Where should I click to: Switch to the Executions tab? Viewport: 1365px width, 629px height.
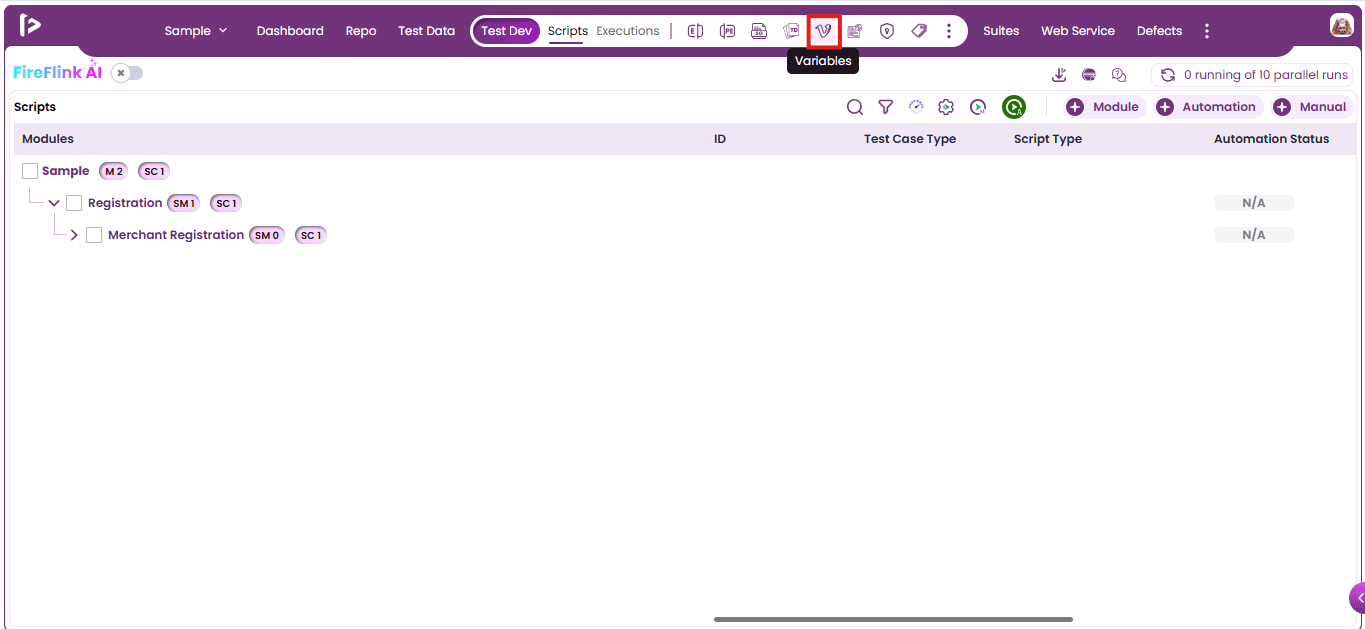coord(628,31)
